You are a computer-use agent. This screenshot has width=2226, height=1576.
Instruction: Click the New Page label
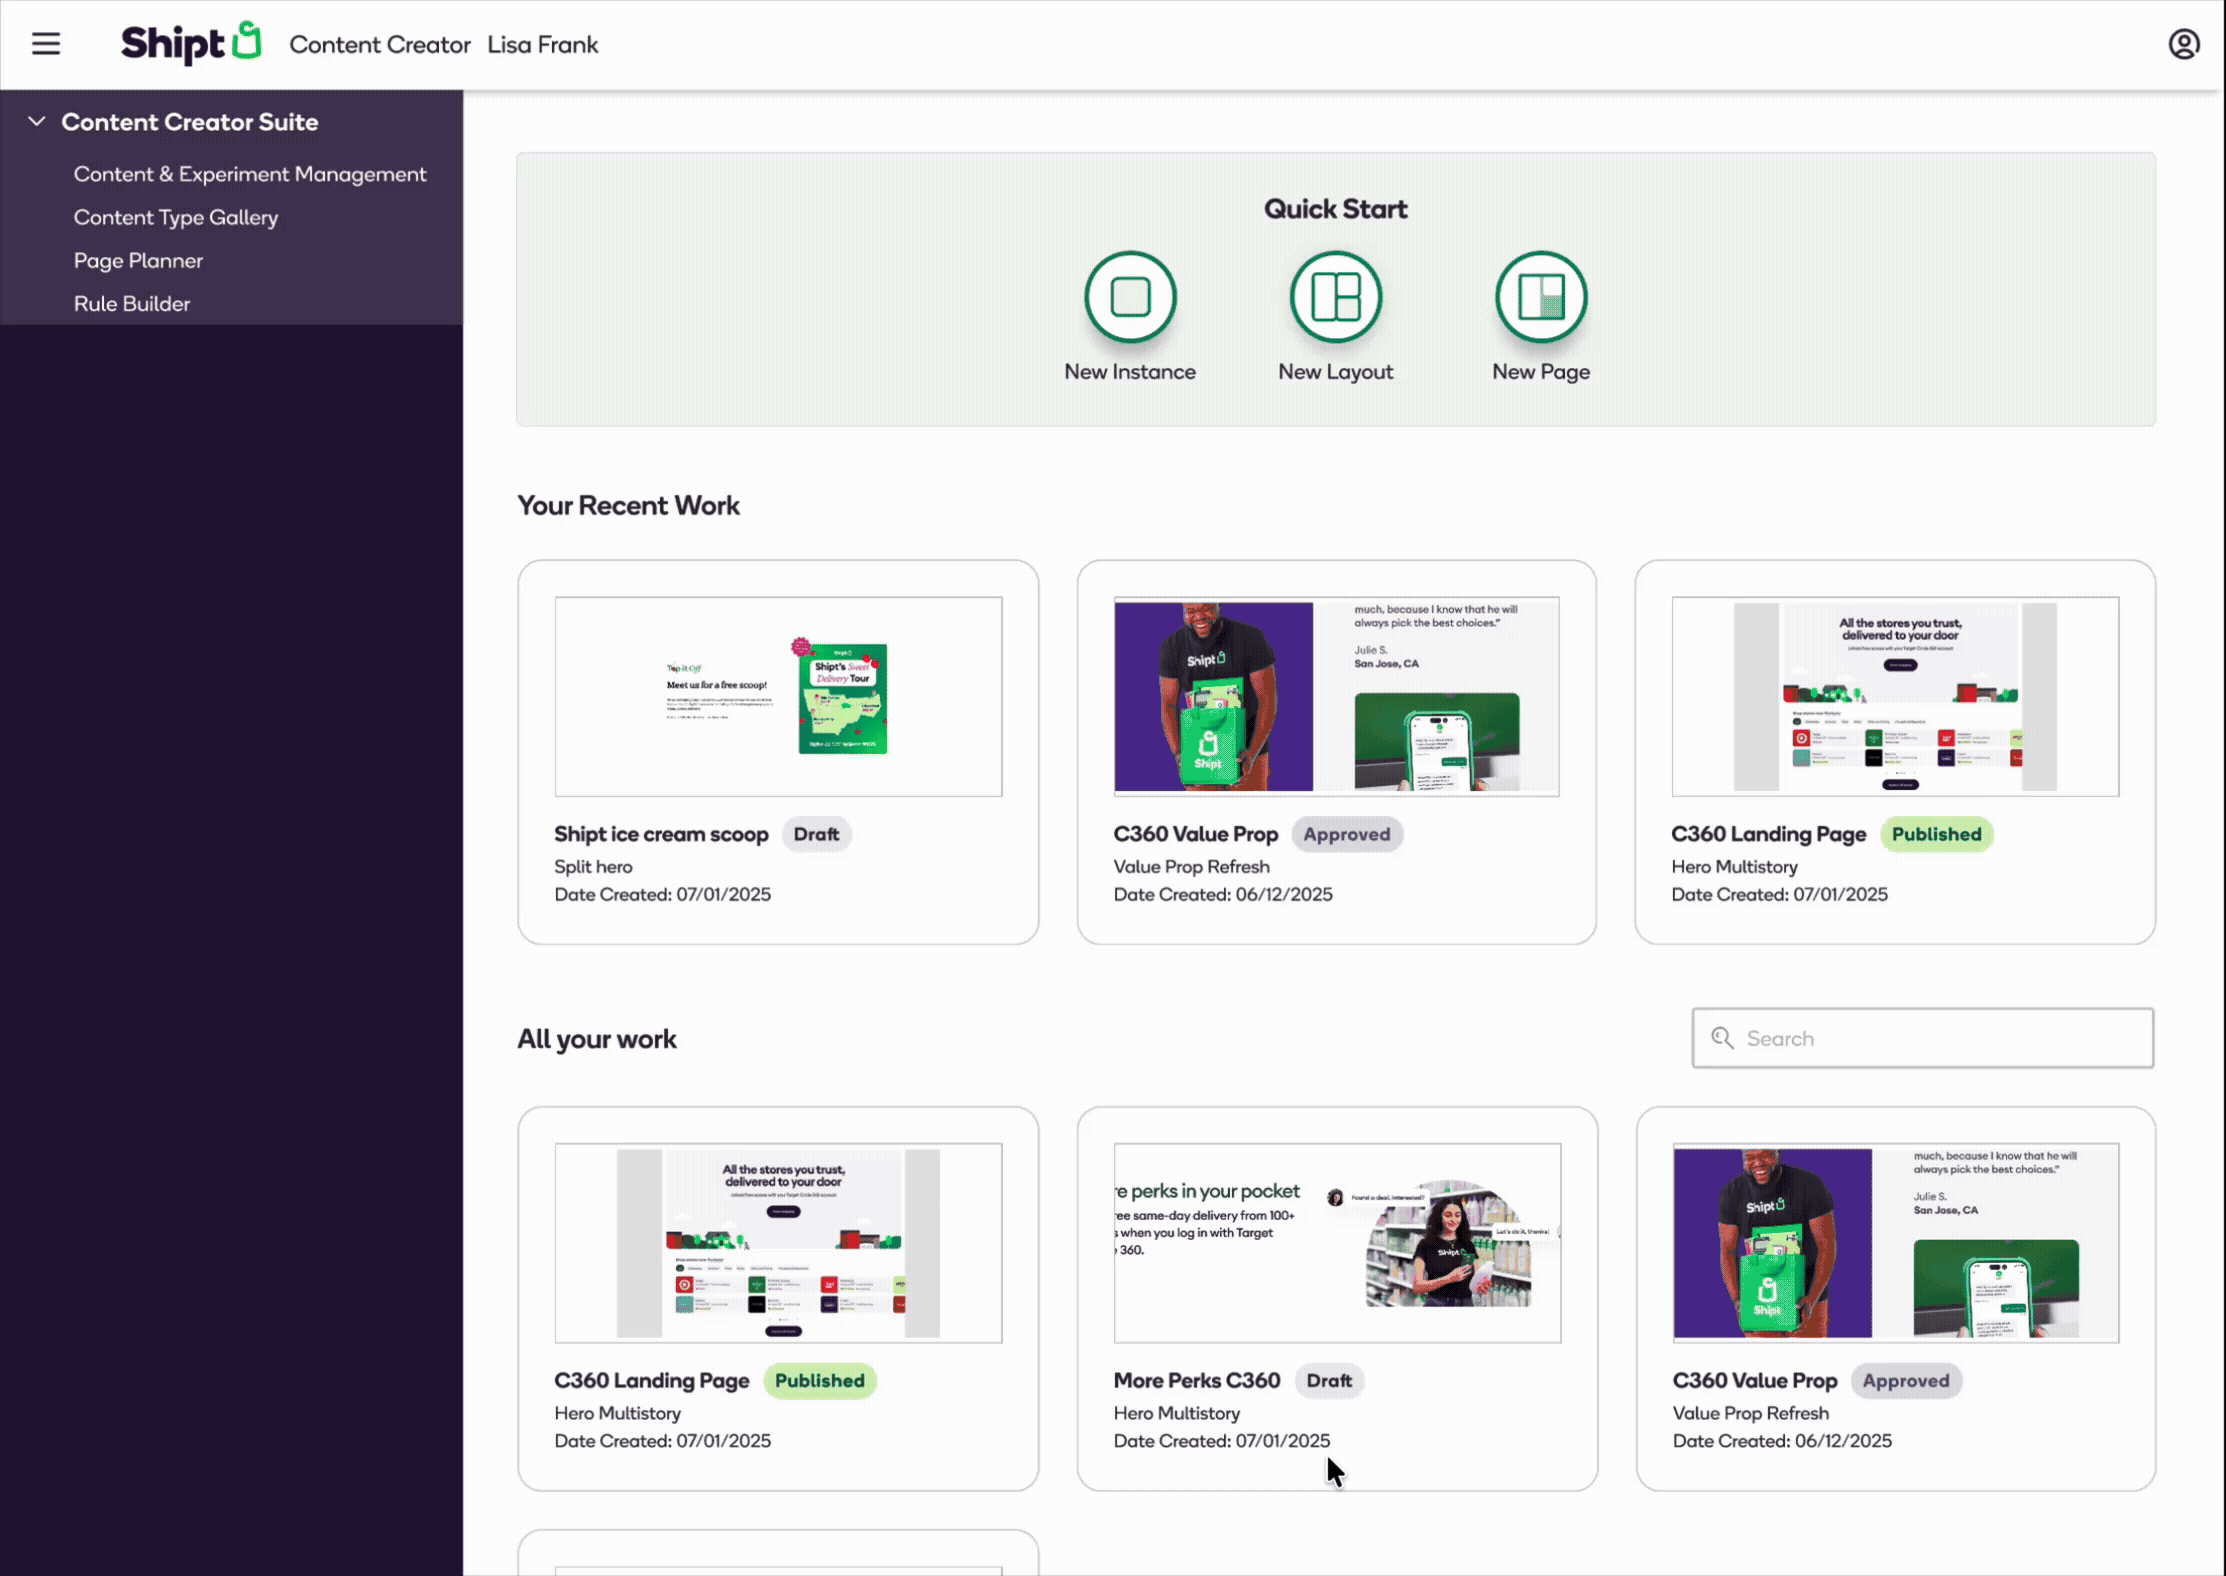1541,371
